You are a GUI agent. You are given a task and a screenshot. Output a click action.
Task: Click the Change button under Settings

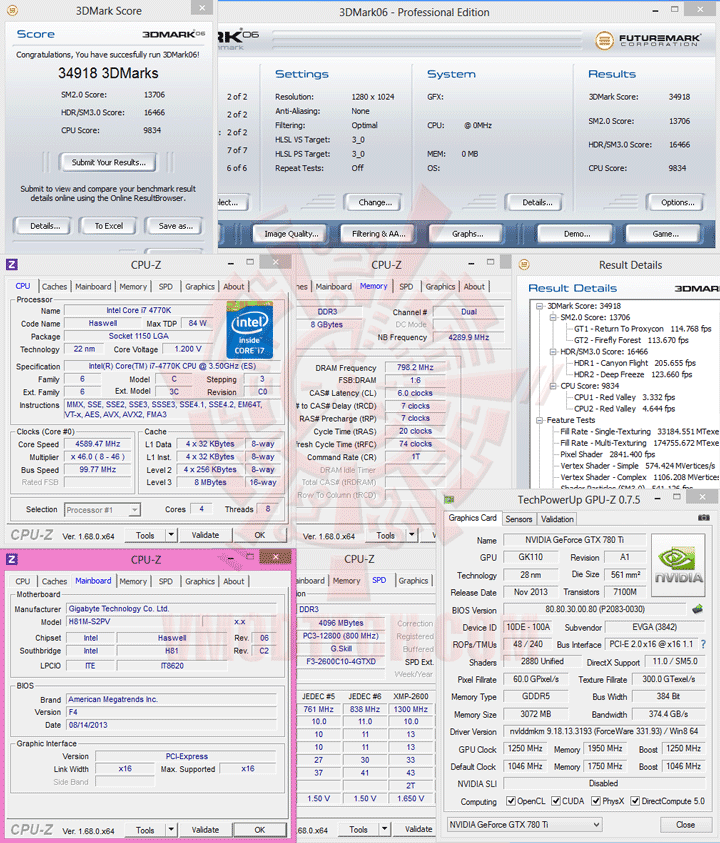375,203
